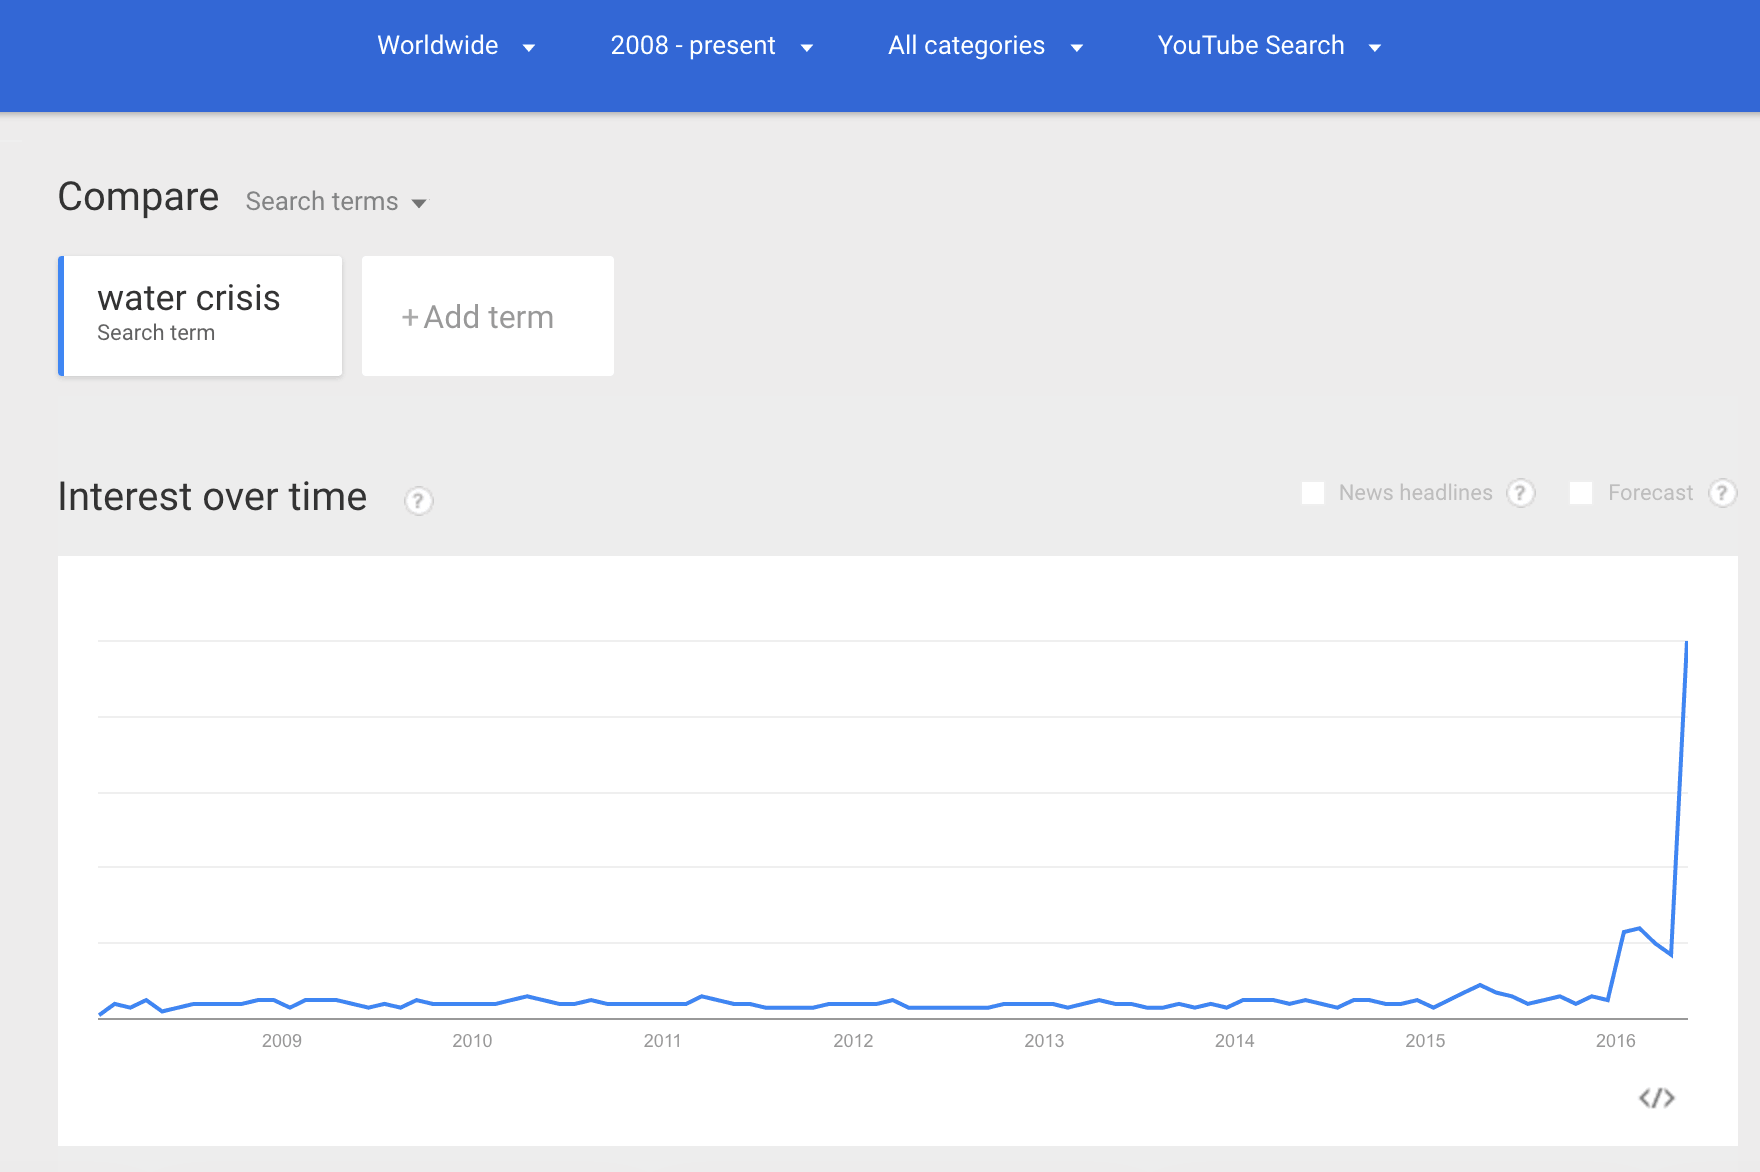
Task: Click the help icon next to Interest over time
Action: tap(418, 500)
